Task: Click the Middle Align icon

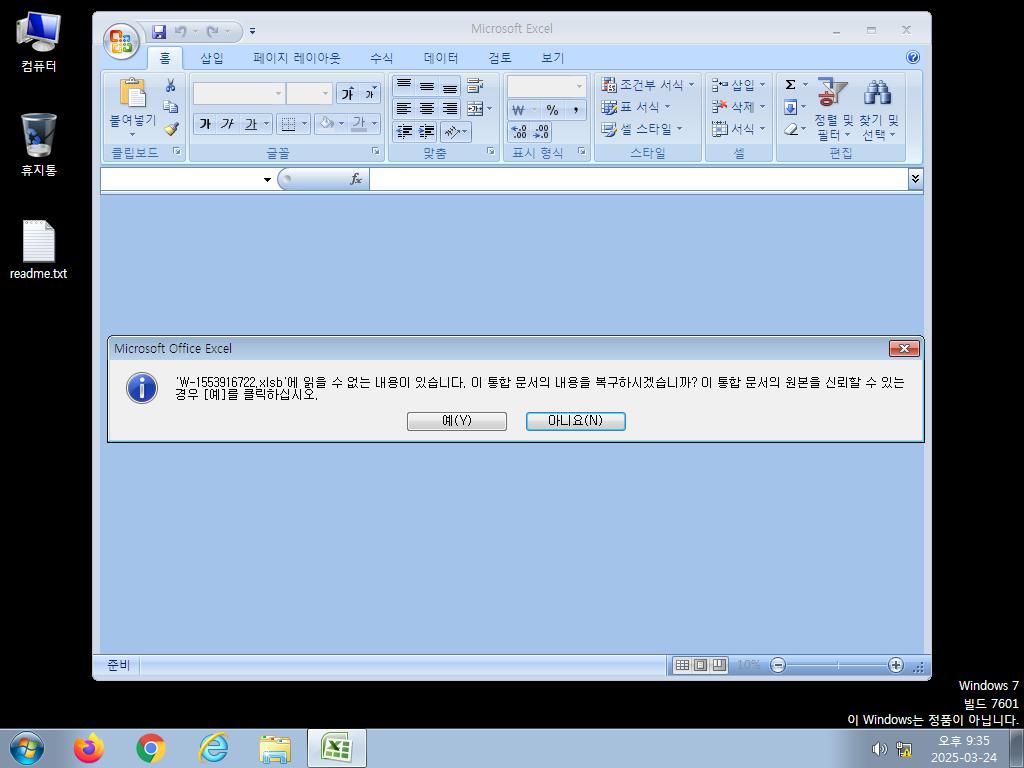Action: tap(426, 86)
